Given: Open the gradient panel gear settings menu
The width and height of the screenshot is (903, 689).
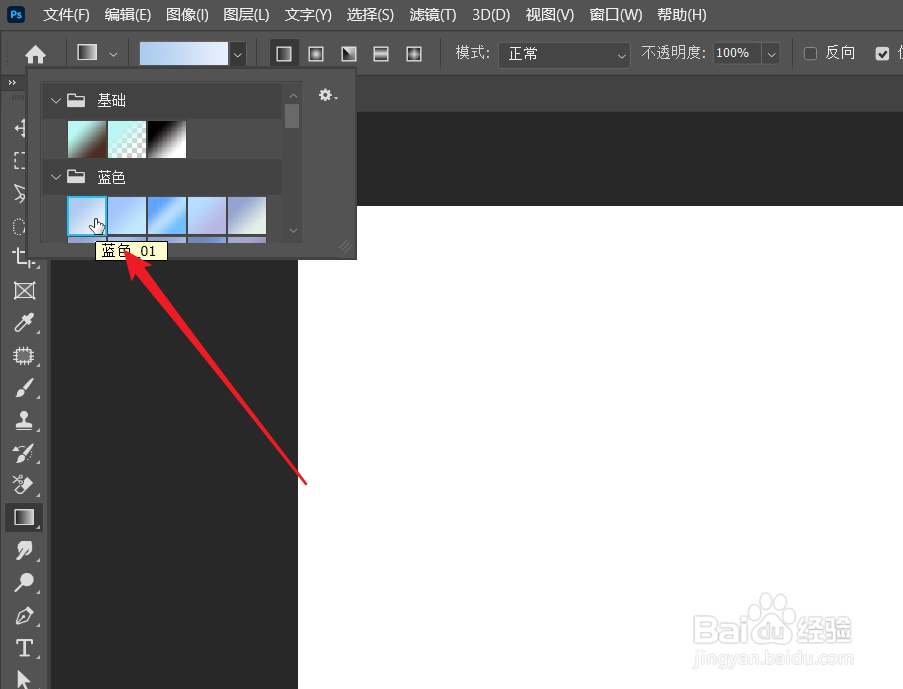Looking at the screenshot, I should pyautogui.click(x=328, y=95).
